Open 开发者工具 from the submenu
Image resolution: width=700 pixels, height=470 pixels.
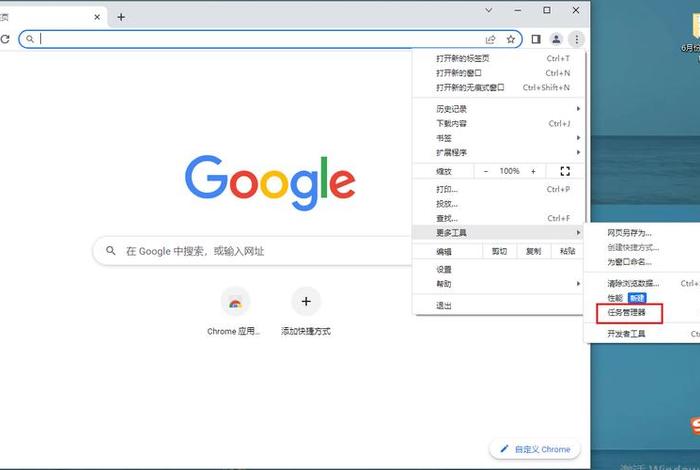(x=642, y=333)
